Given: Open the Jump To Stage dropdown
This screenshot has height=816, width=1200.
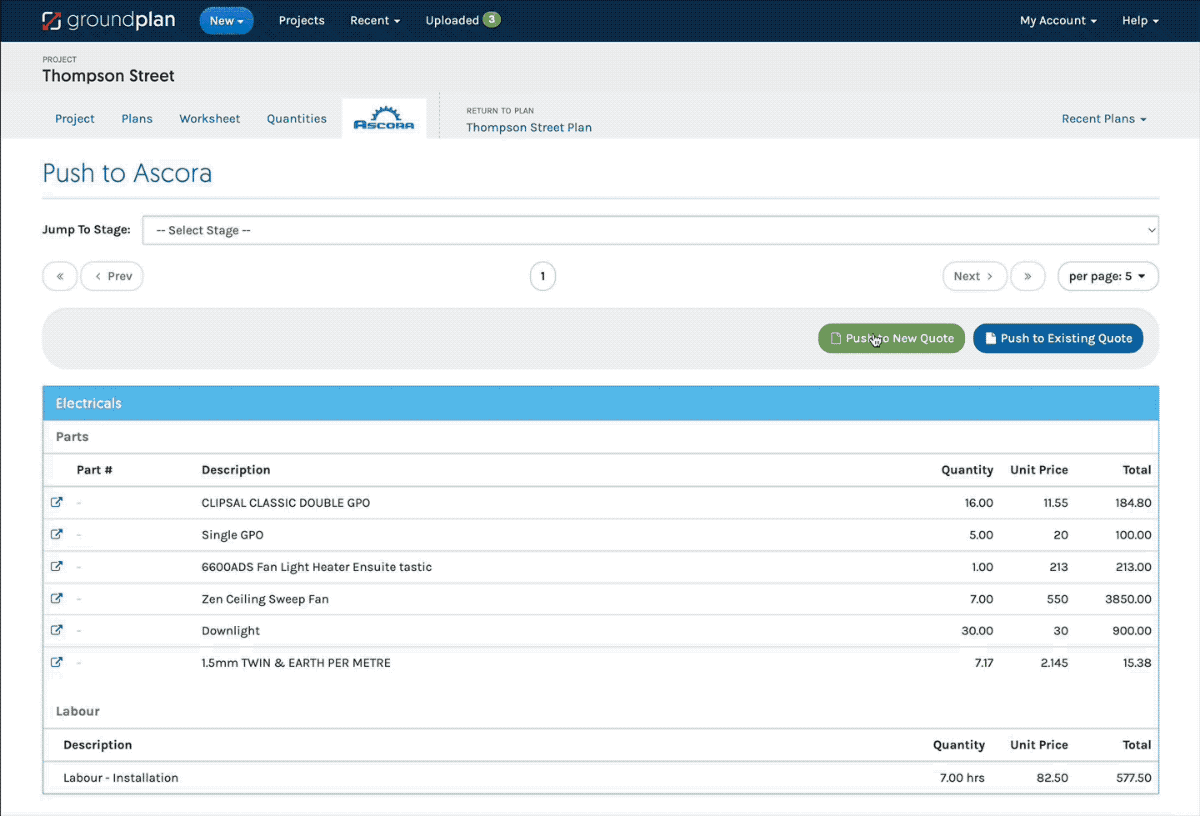Looking at the screenshot, I should coord(650,229).
